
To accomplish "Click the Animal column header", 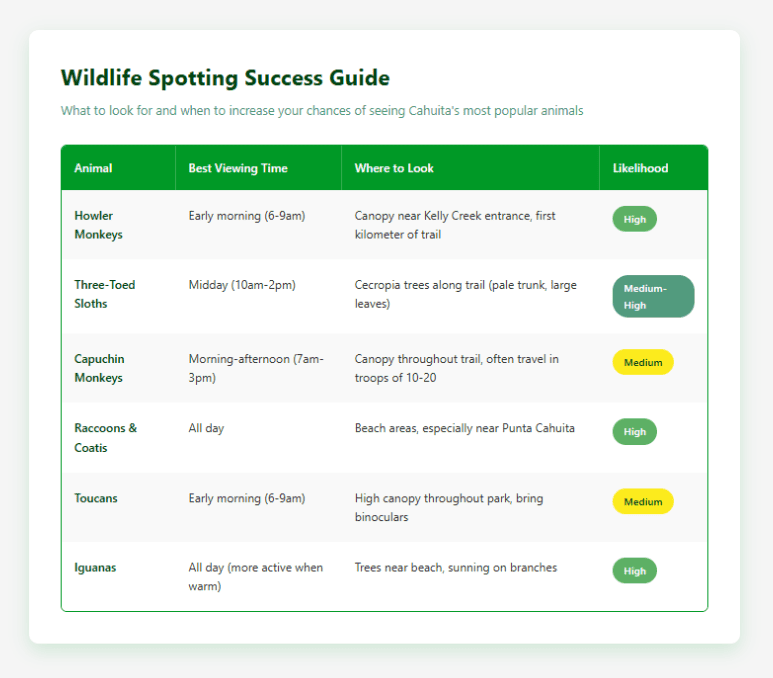I will tap(93, 168).
